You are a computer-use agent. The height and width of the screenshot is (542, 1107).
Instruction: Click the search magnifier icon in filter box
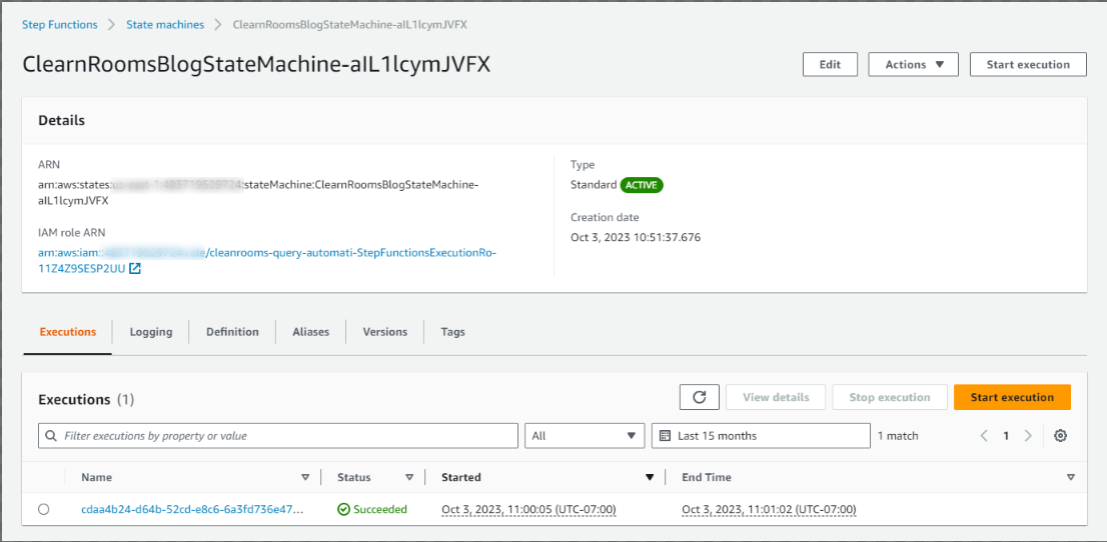click(x=51, y=436)
